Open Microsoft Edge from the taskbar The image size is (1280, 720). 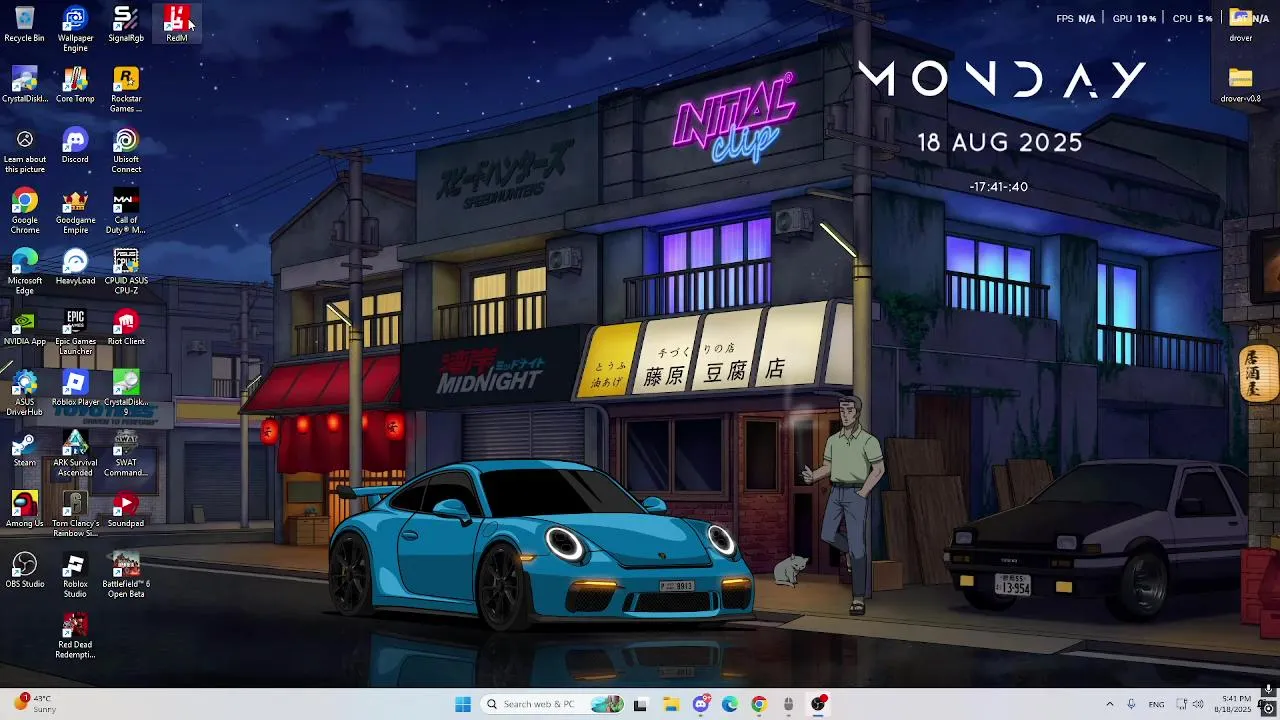click(730, 704)
